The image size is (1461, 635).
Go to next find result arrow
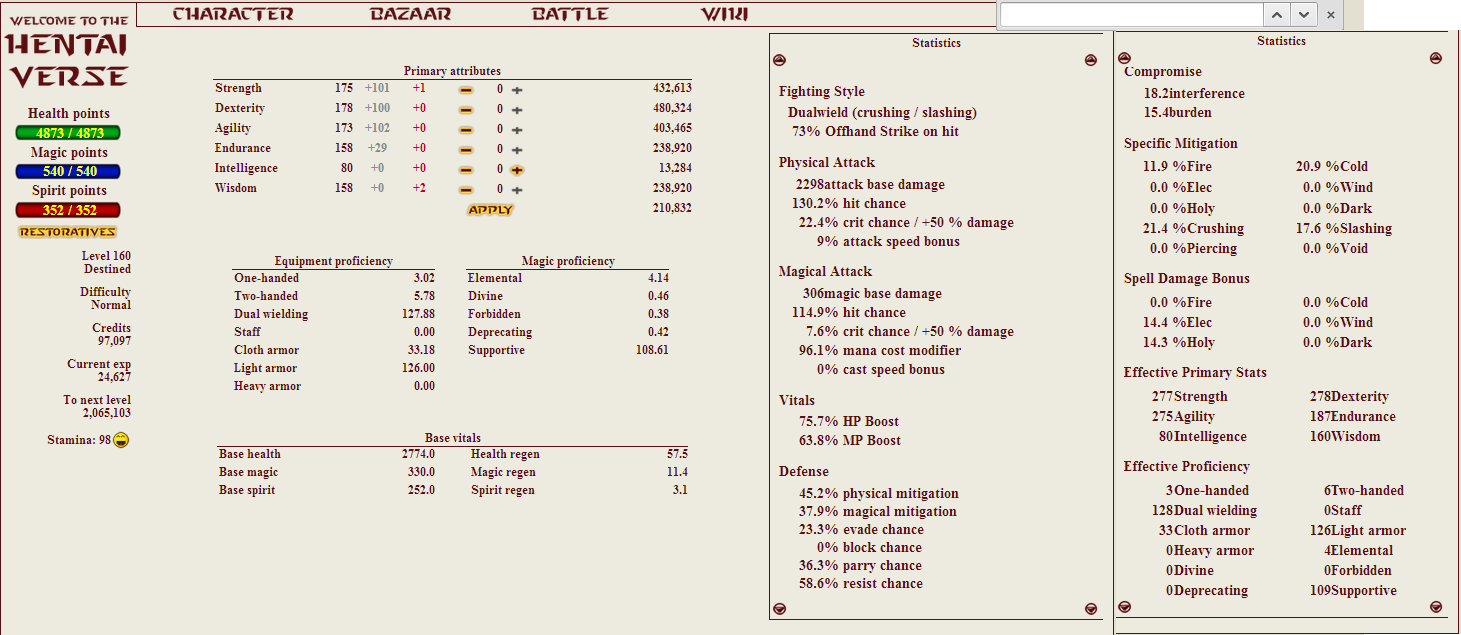1303,15
